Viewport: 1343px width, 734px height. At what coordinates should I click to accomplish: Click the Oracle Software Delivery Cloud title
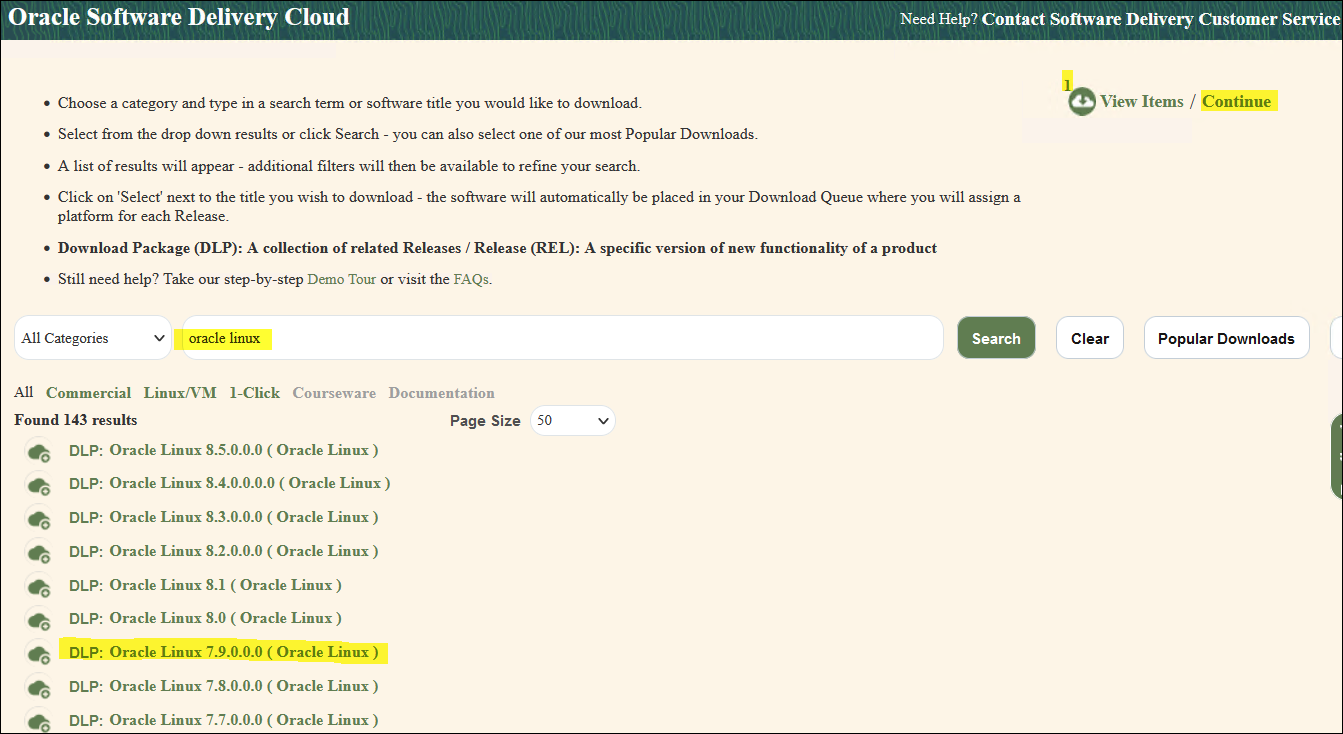coord(179,17)
